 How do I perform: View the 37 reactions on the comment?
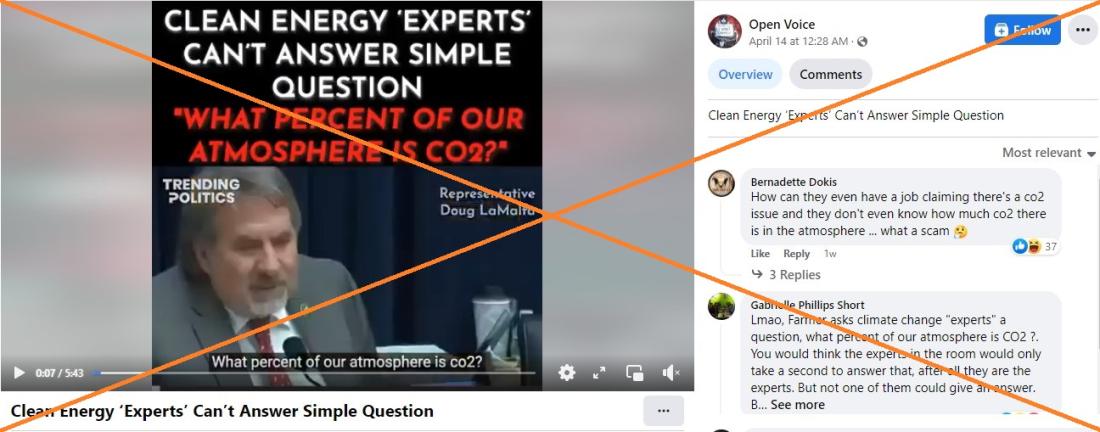click(1035, 246)
